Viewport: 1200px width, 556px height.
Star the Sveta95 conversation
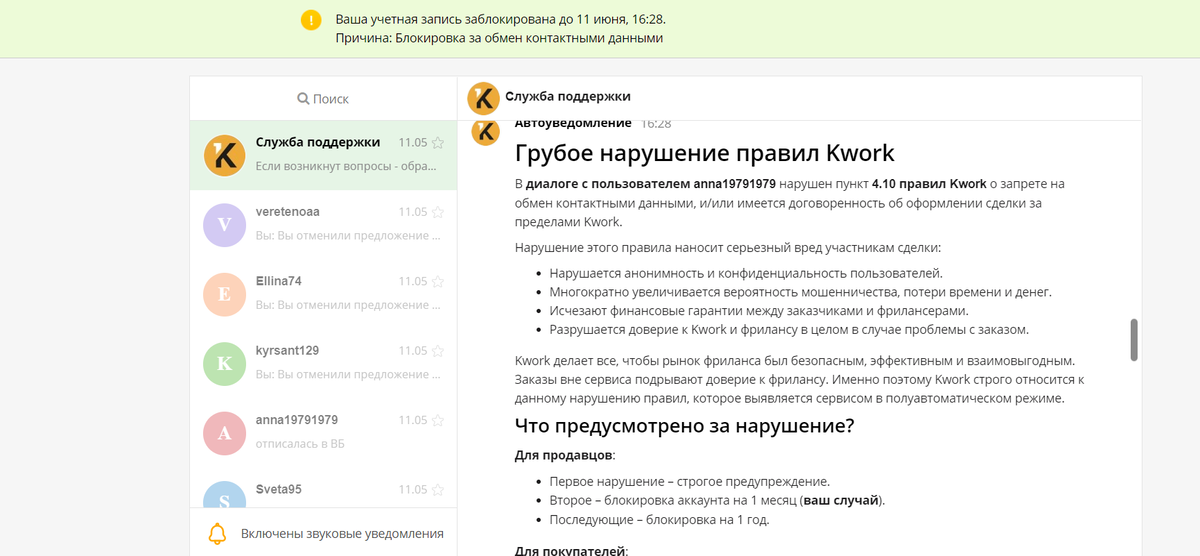tap(437, 490)
